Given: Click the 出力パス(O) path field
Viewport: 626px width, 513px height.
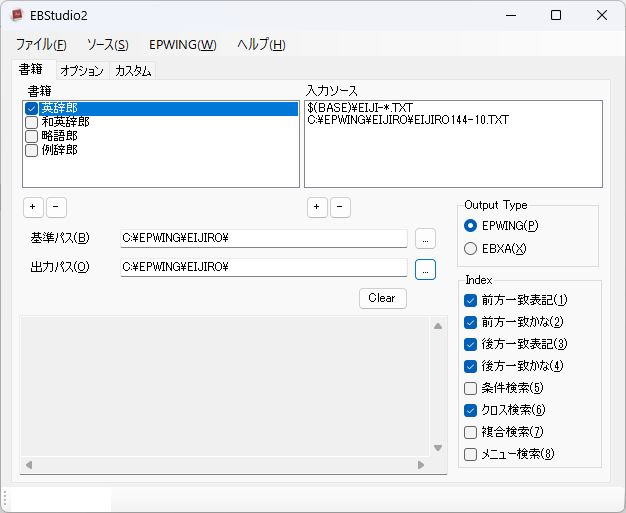Looking at the screenshot, I should pyautogui.click(x=263, y=267).
